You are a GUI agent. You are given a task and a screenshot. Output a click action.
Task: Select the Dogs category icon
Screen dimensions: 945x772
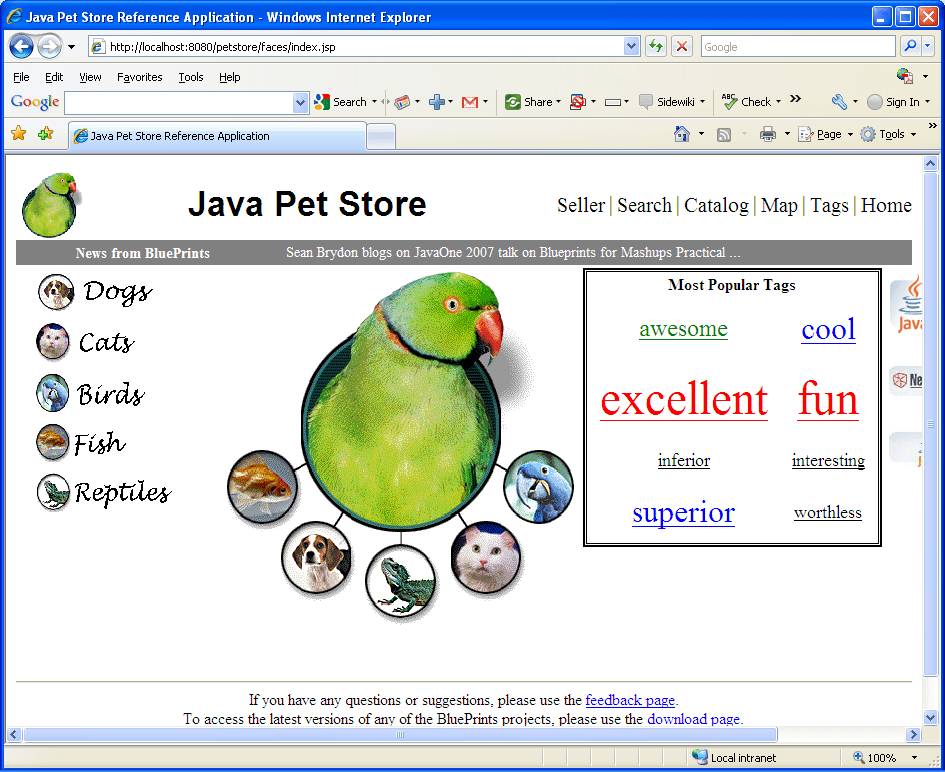56,291
